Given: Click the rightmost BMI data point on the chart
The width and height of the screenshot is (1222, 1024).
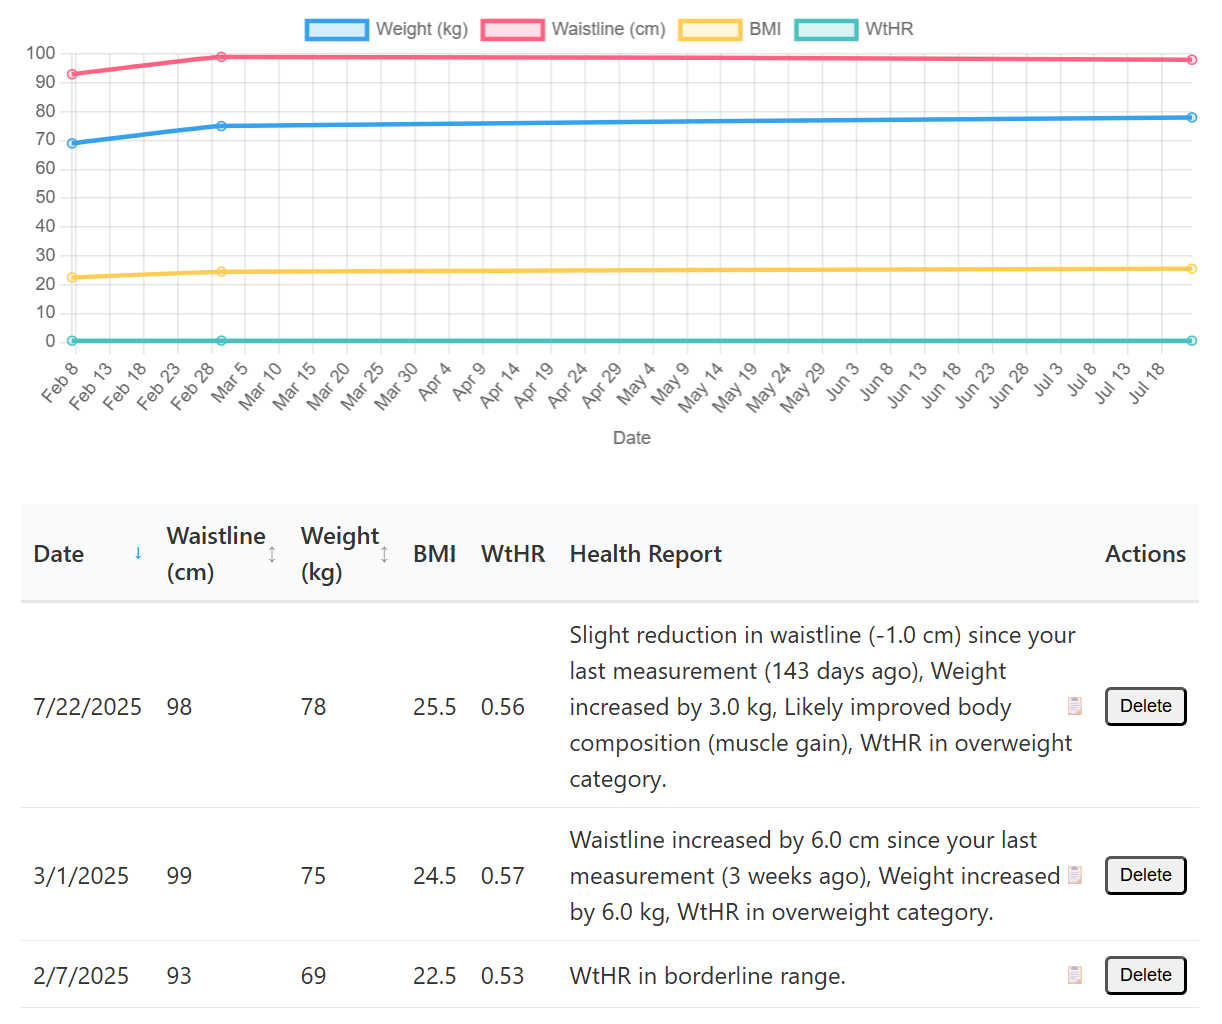Looking at the screenshot, I should pos(1190,268).
